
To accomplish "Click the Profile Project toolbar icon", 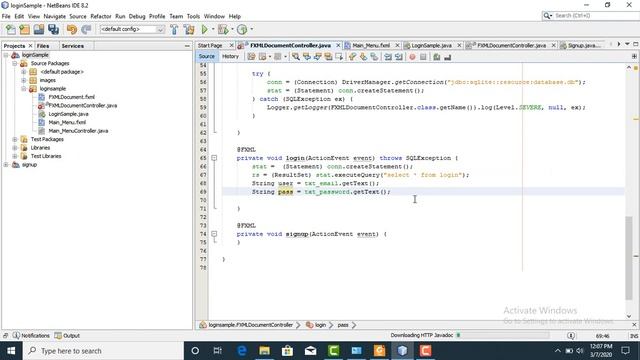I will 242,29.
